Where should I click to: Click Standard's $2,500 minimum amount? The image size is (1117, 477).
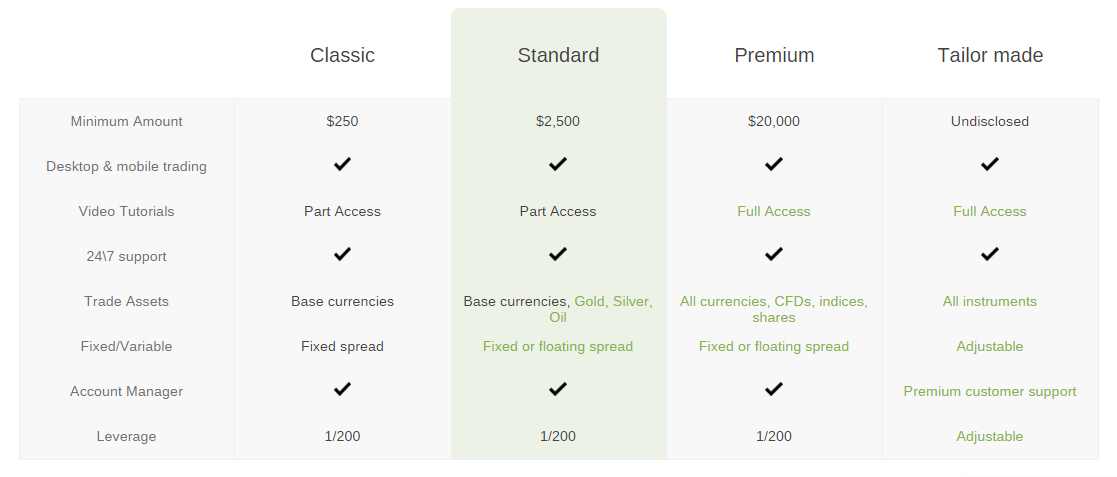558,121
